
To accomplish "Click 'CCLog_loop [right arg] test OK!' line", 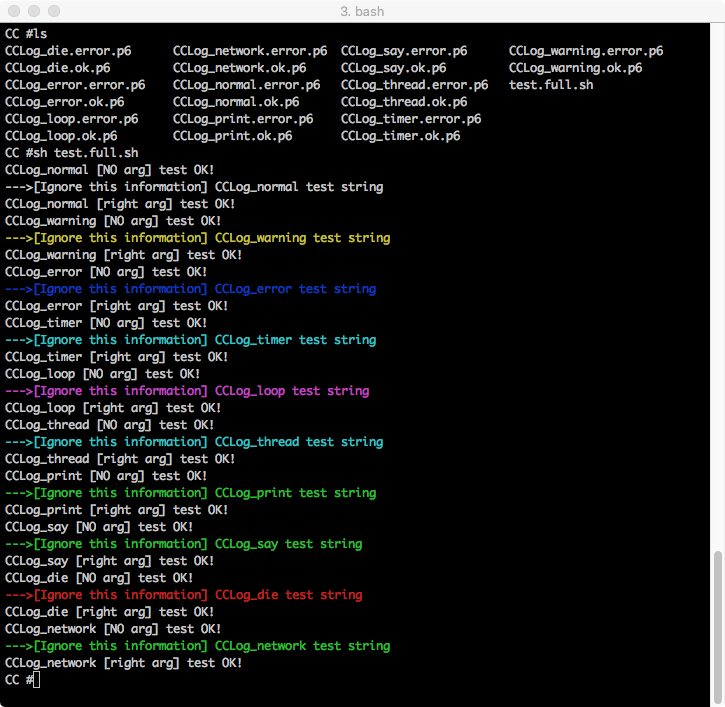I will pos(113,408).
